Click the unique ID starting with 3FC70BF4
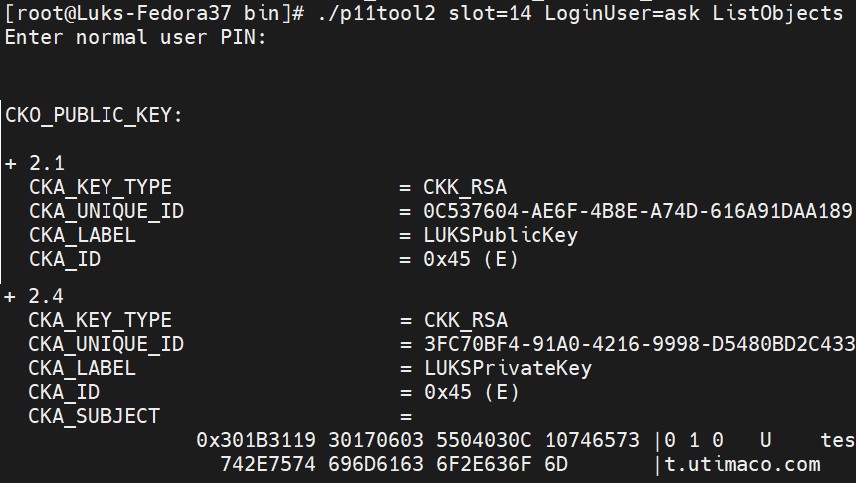The image size is (856, 483). [x=640, y=344]
